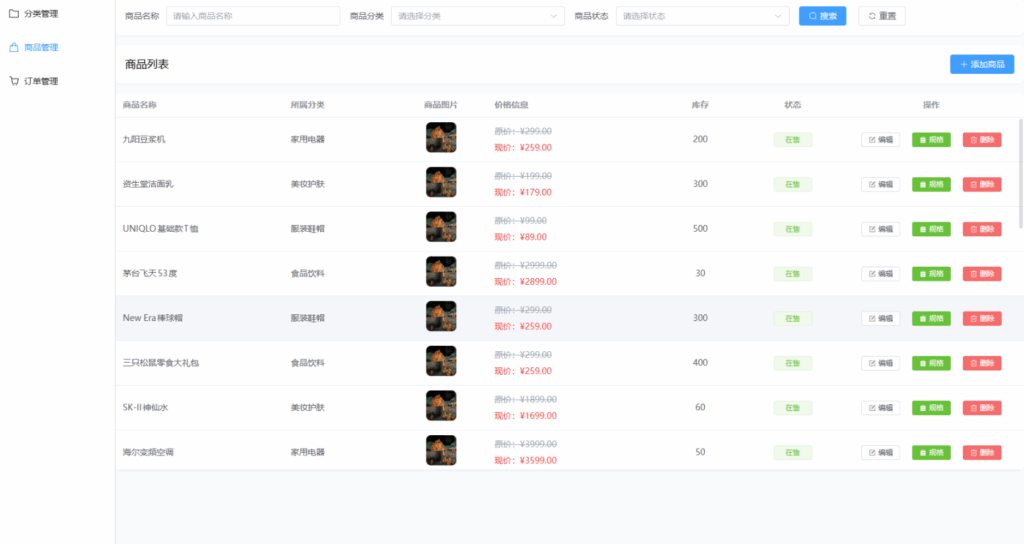Click the 商品列表 heading
The height and width of the screenshot is (544, 1024).
[147, 64]
